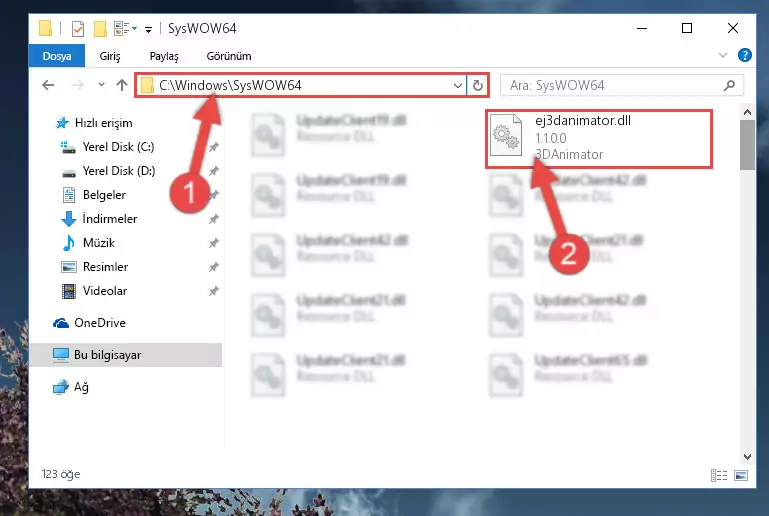Switch to the Görünüm ribbon tab
Image resolution: width=769 pixels, height=516 pixels.
(229, 56)
